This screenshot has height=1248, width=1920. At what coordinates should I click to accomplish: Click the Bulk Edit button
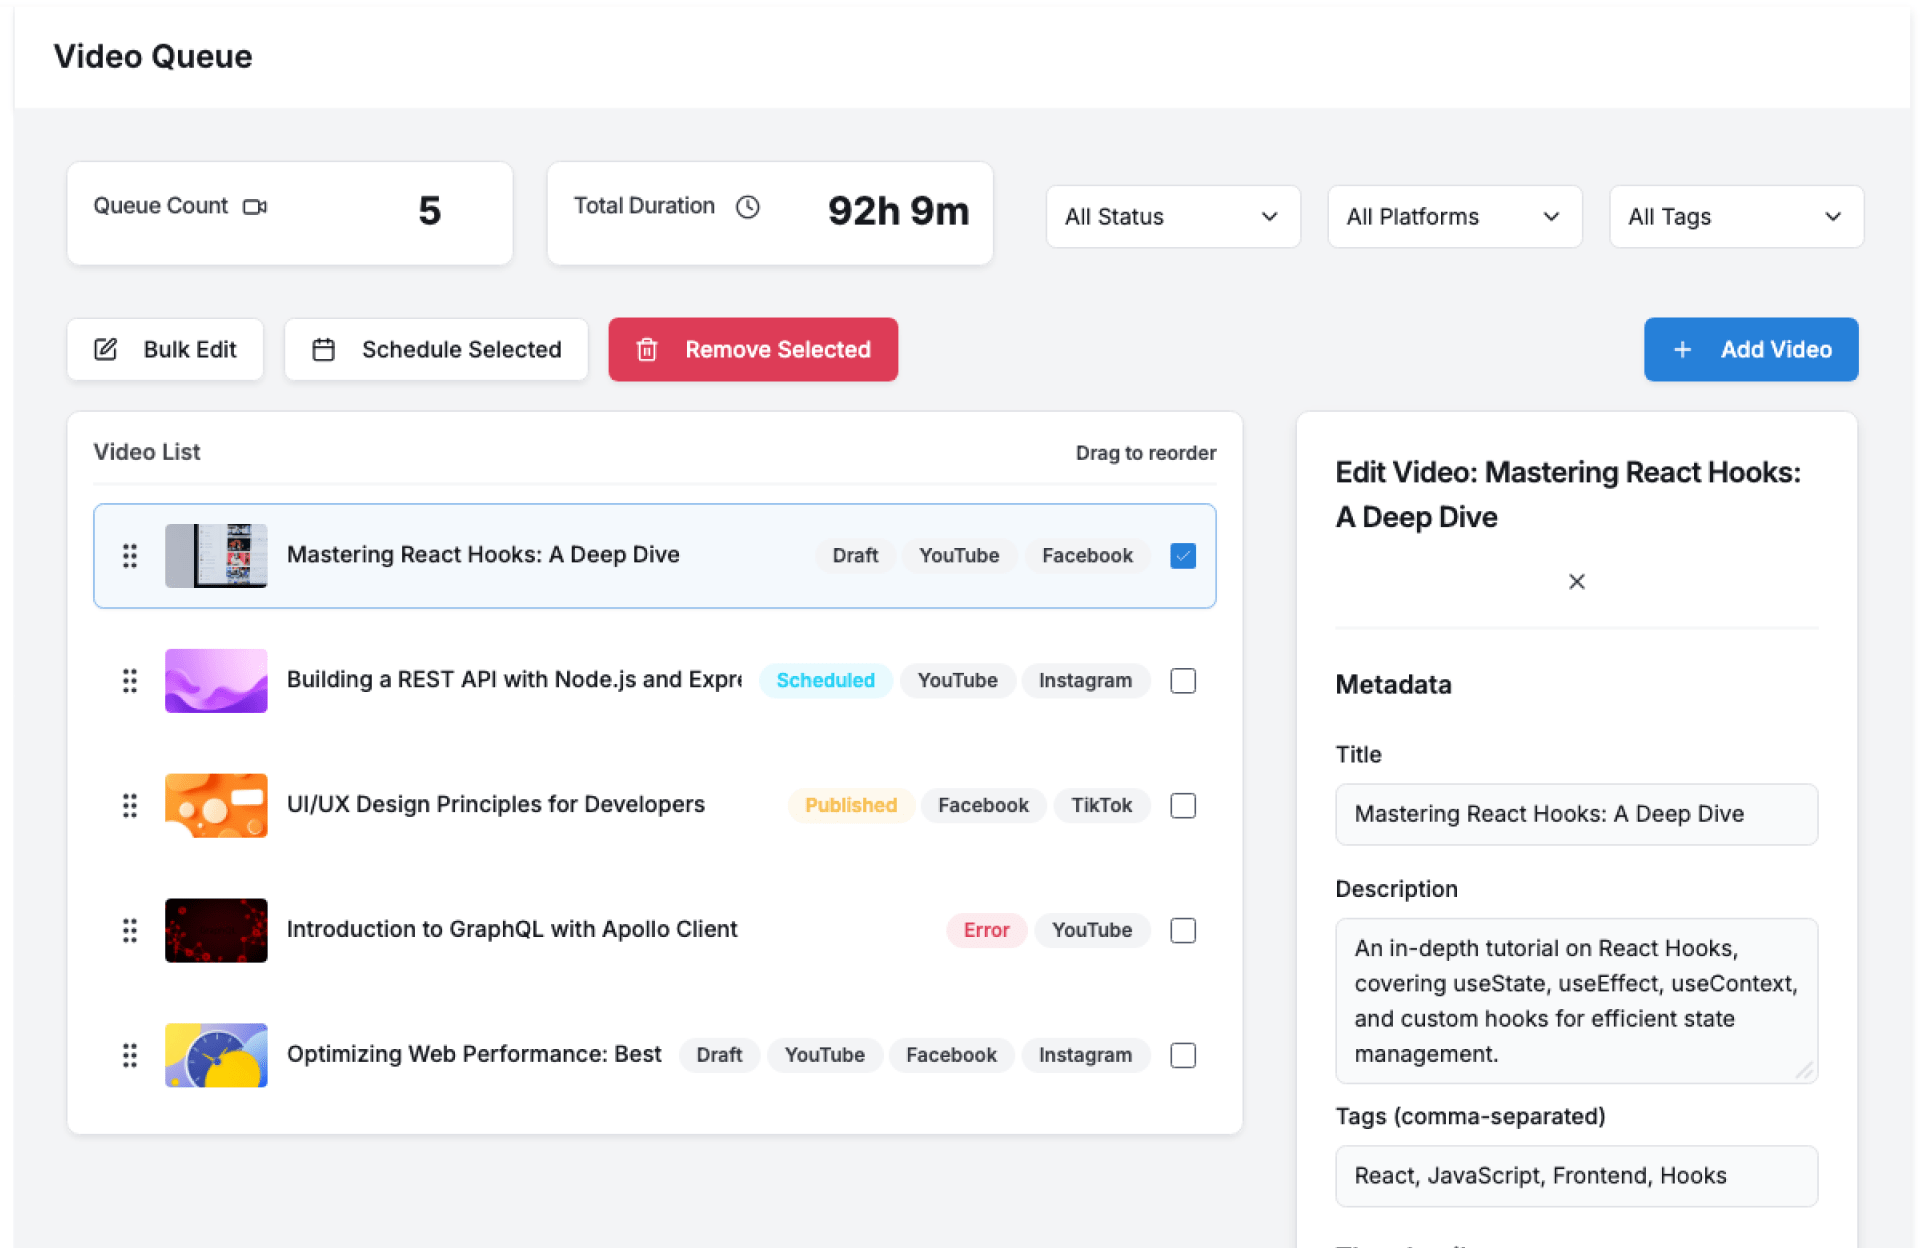pyautogui.click(x=166, y=350)
